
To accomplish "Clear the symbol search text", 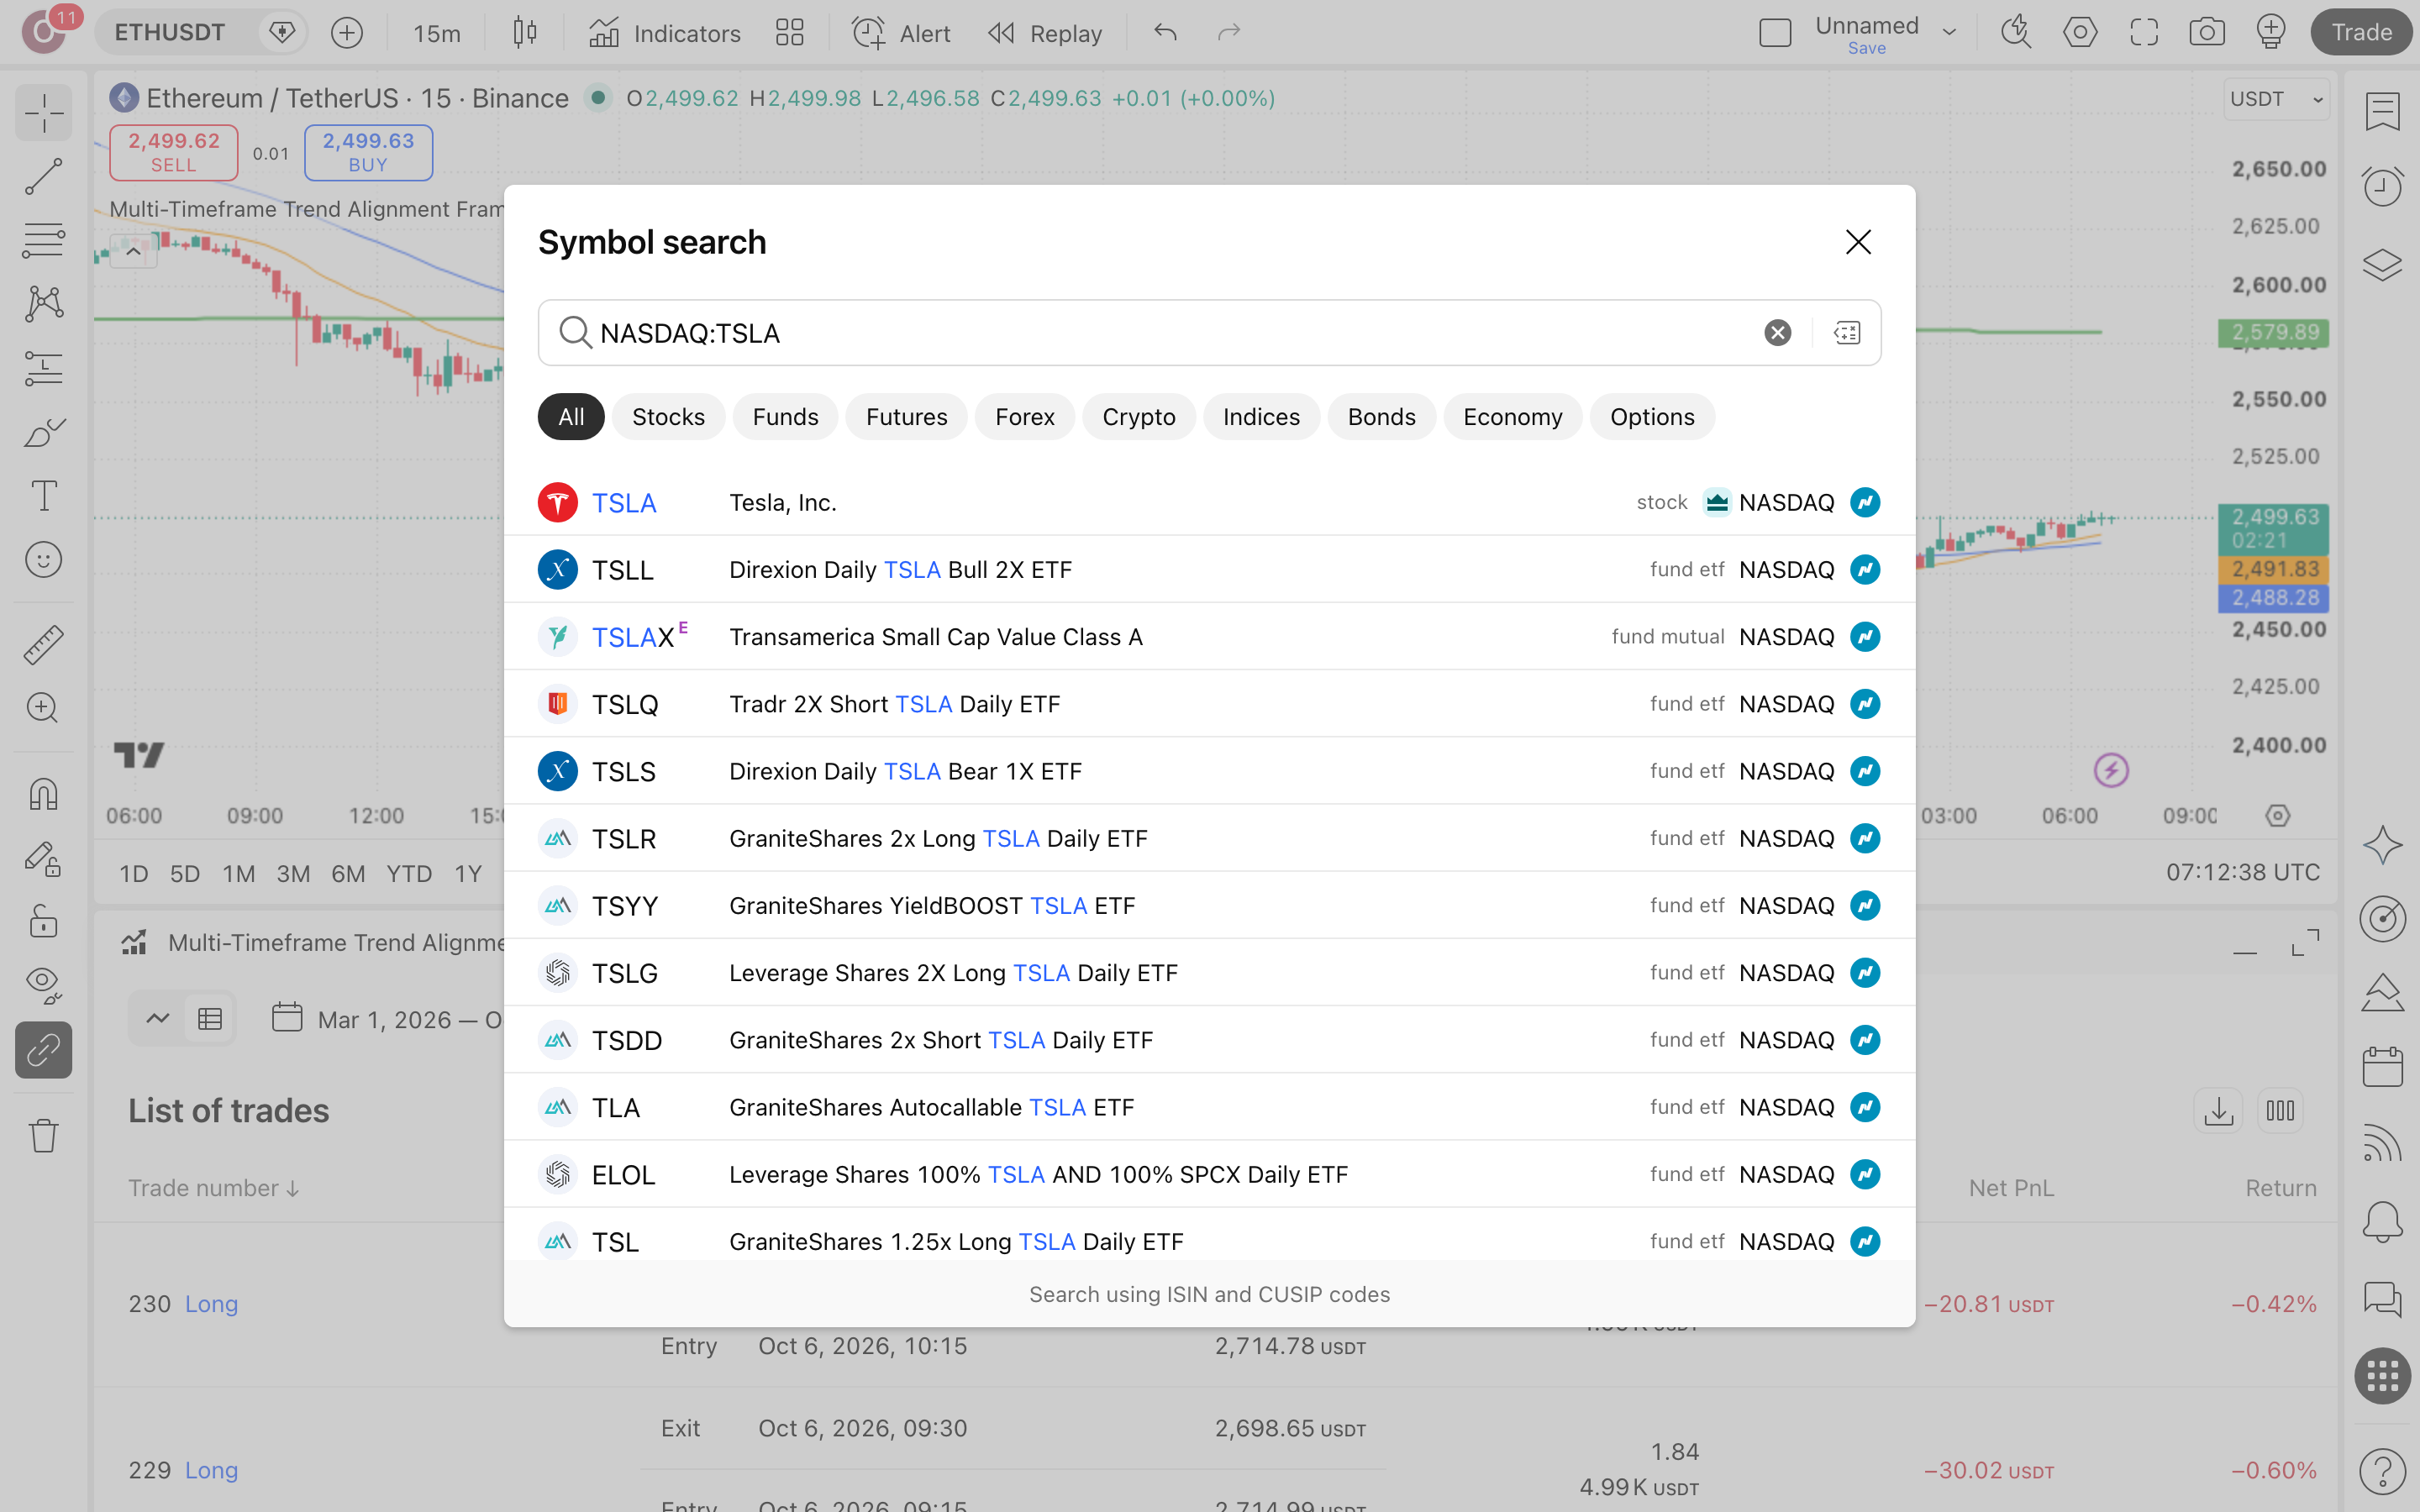I will click(1777, 333).
